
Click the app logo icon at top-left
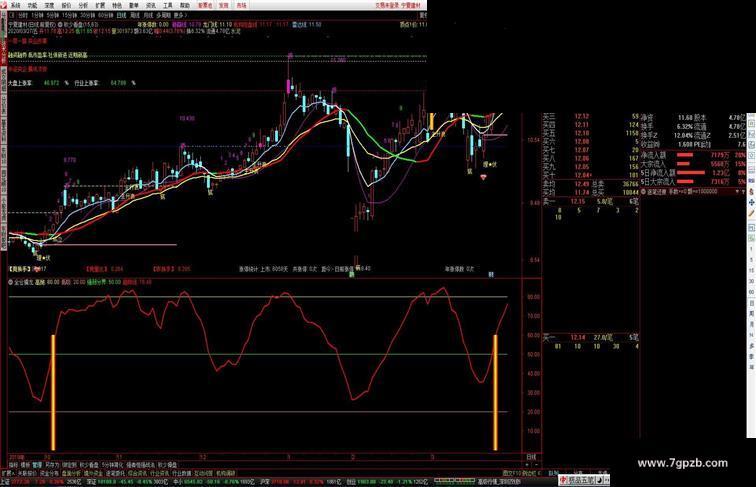(x=4, y=6)
